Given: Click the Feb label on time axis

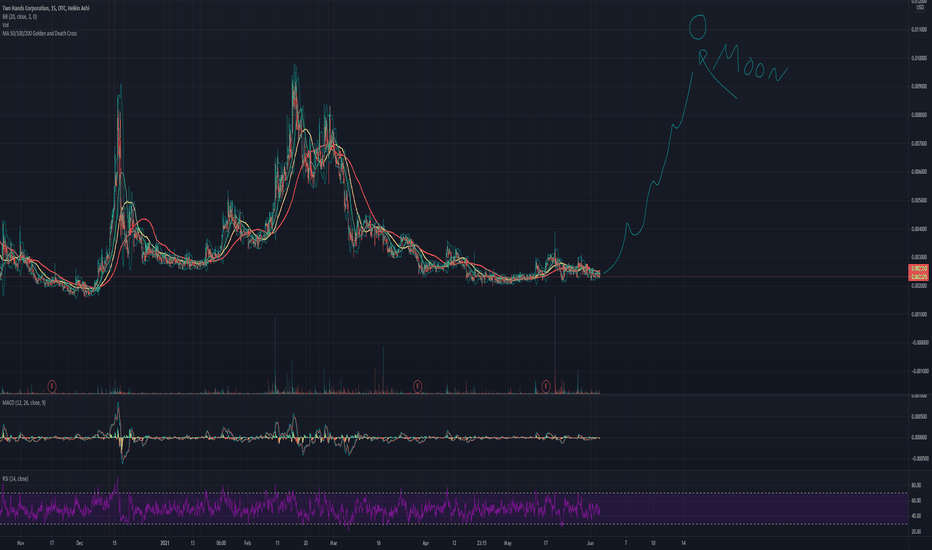Looking at the screenshot, I should tap(248, 543).
